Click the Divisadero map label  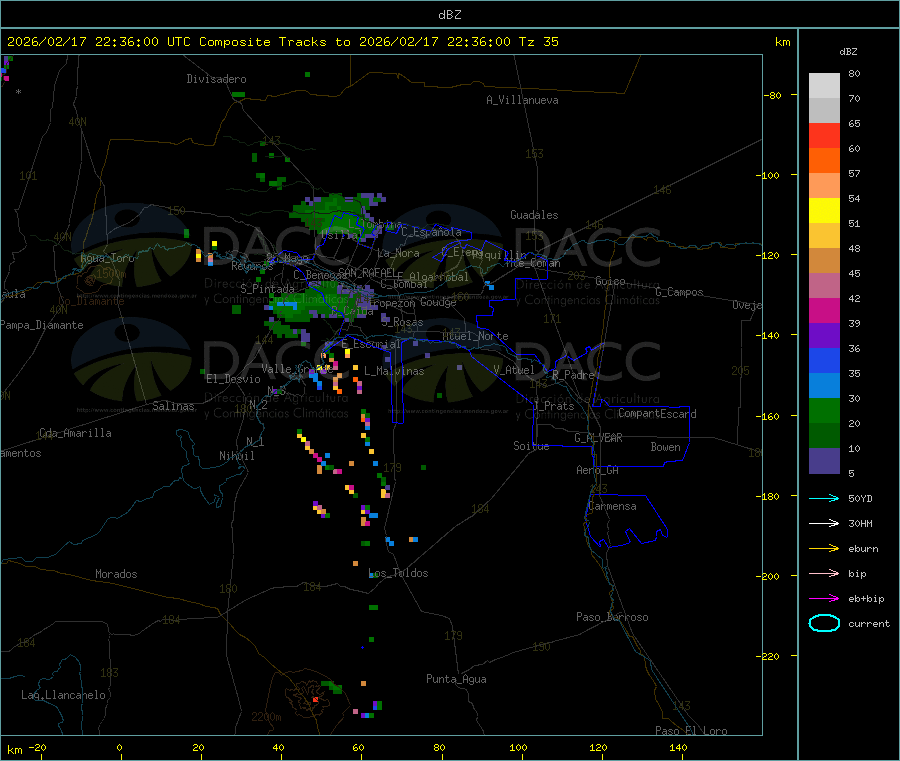pyautogui.click(x=216, y=79)
